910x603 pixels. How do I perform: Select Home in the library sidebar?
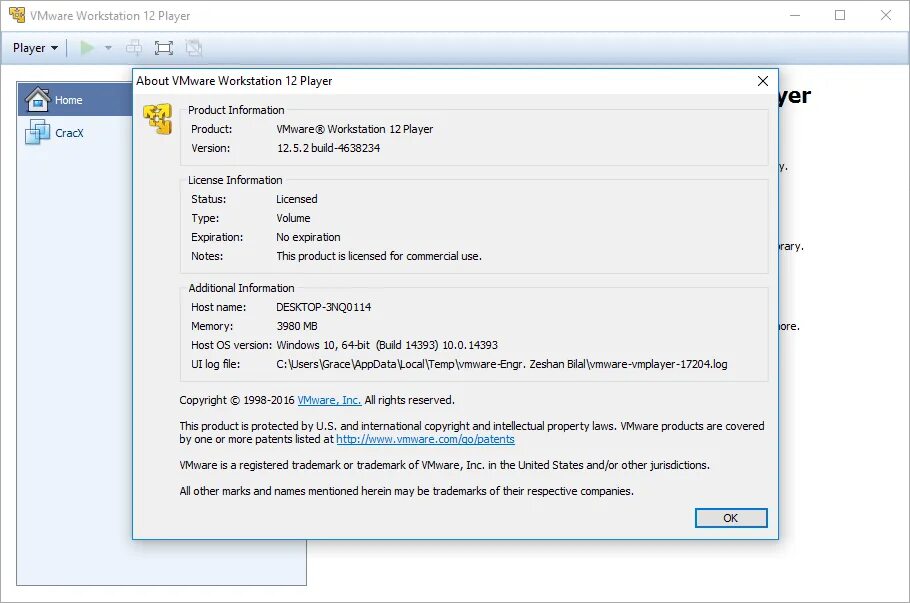(75, 99)
